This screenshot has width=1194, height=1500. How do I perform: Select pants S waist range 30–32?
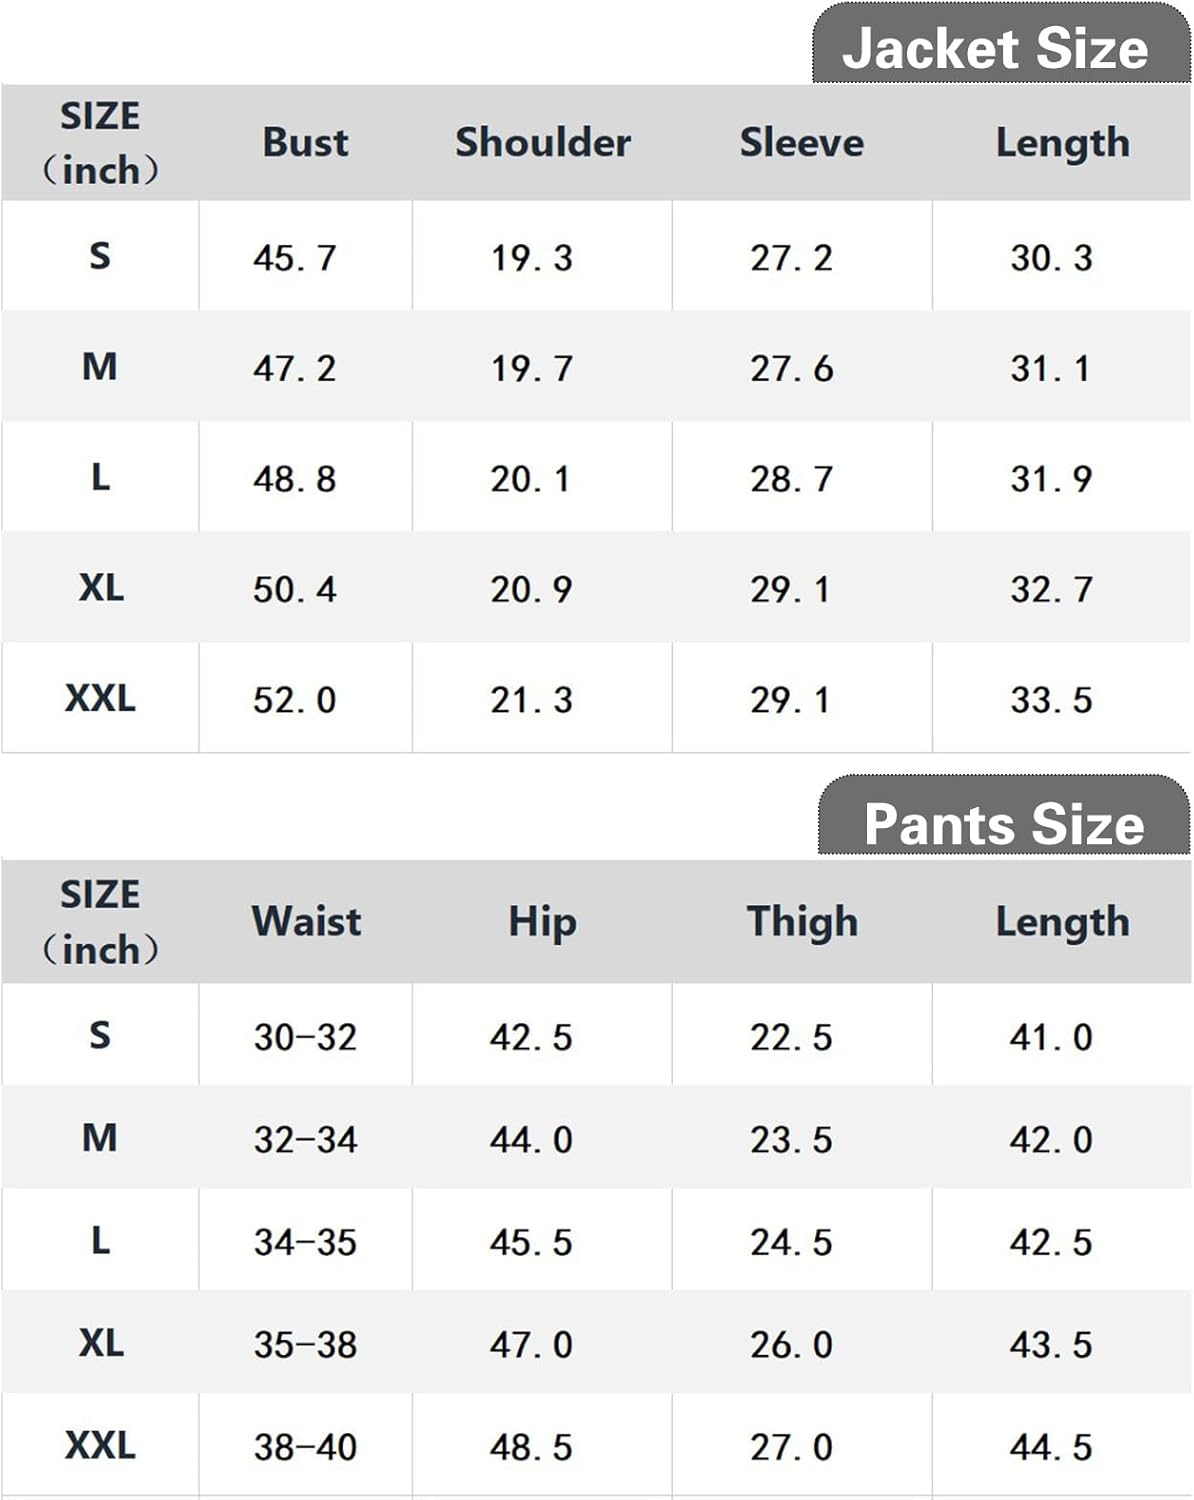pos(305,1037)
